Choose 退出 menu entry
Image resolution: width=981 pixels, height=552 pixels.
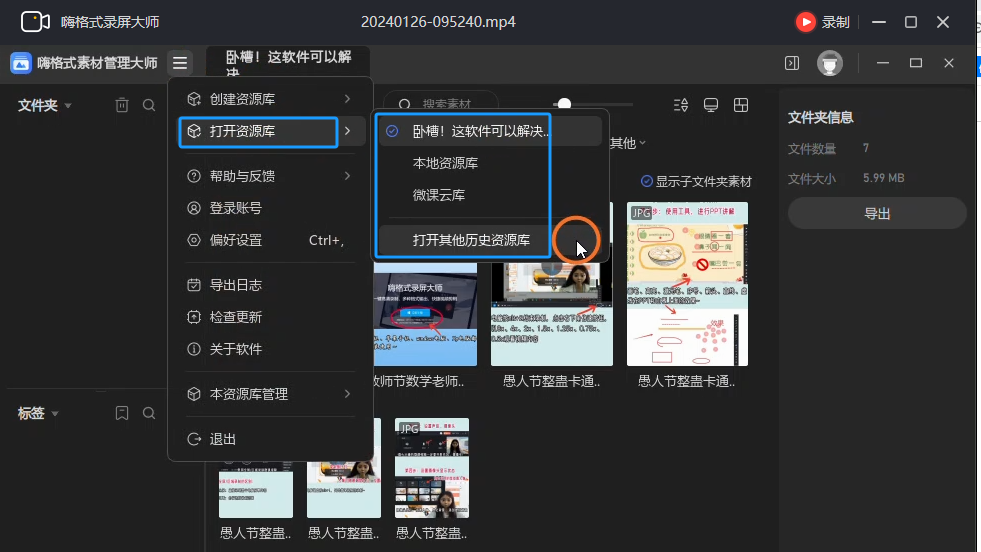point(270,439)
